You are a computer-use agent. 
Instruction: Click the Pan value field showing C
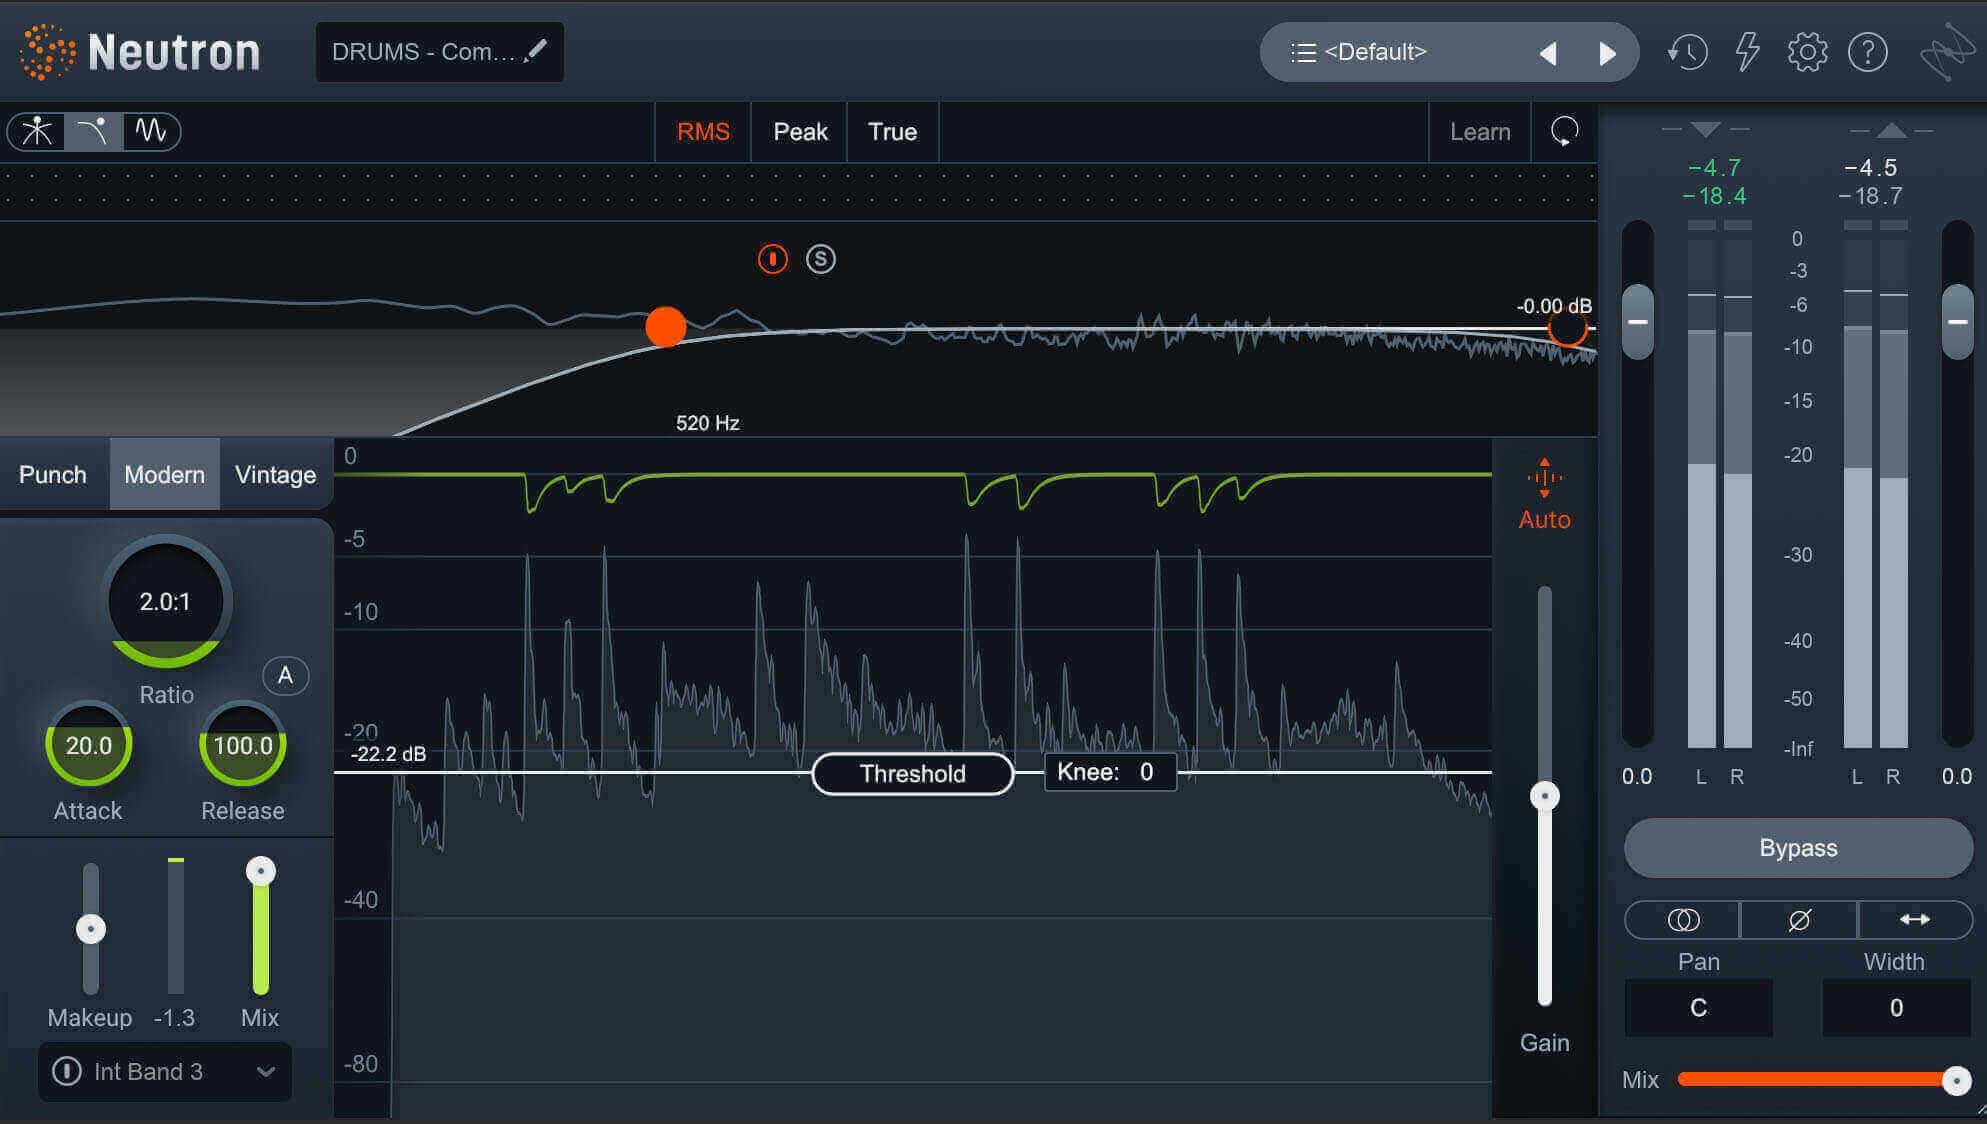click(x=1698, y=1007)
